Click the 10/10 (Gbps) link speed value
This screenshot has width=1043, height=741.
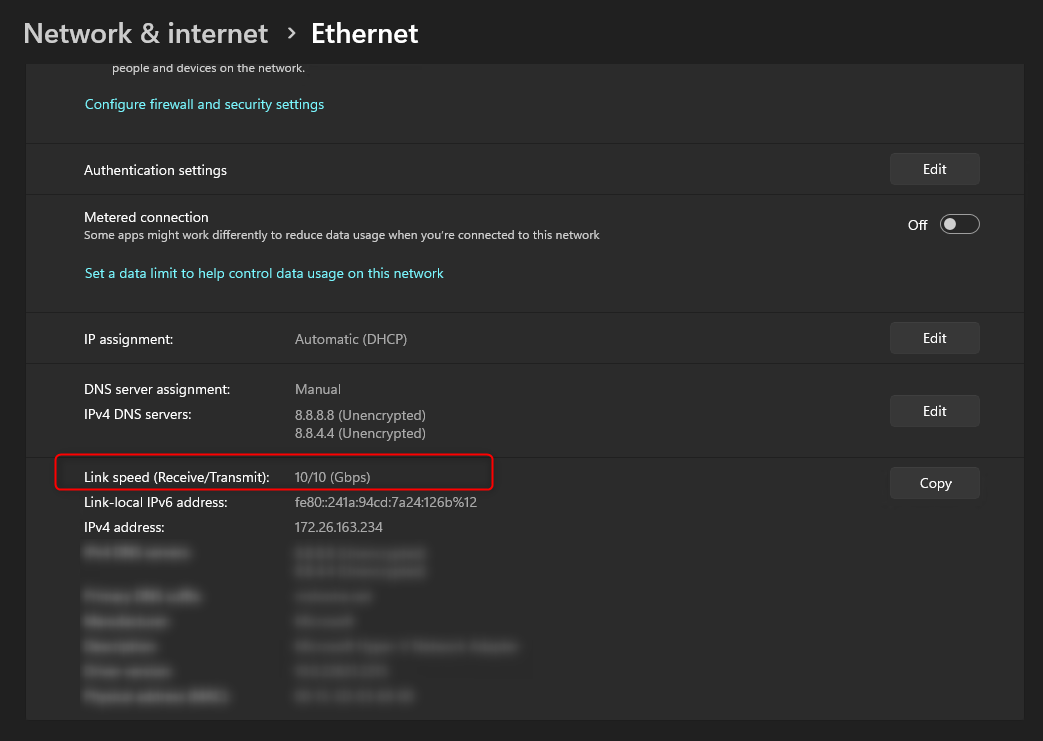point(333,477)
